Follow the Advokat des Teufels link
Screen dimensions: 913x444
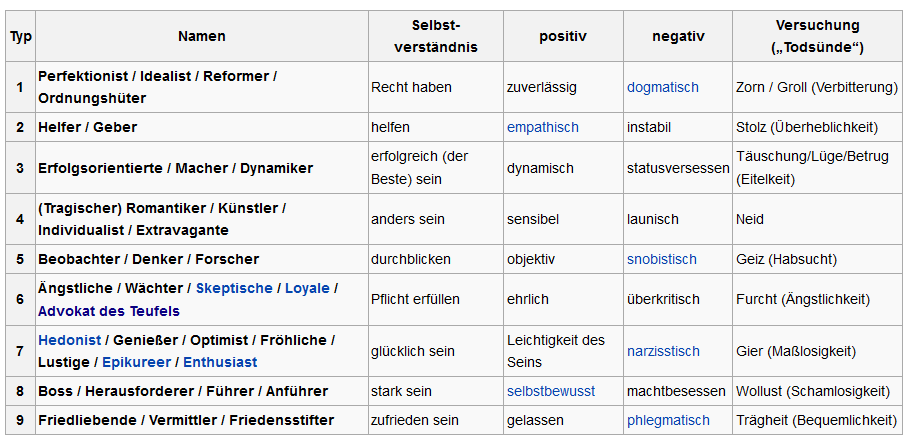(109, 311)
